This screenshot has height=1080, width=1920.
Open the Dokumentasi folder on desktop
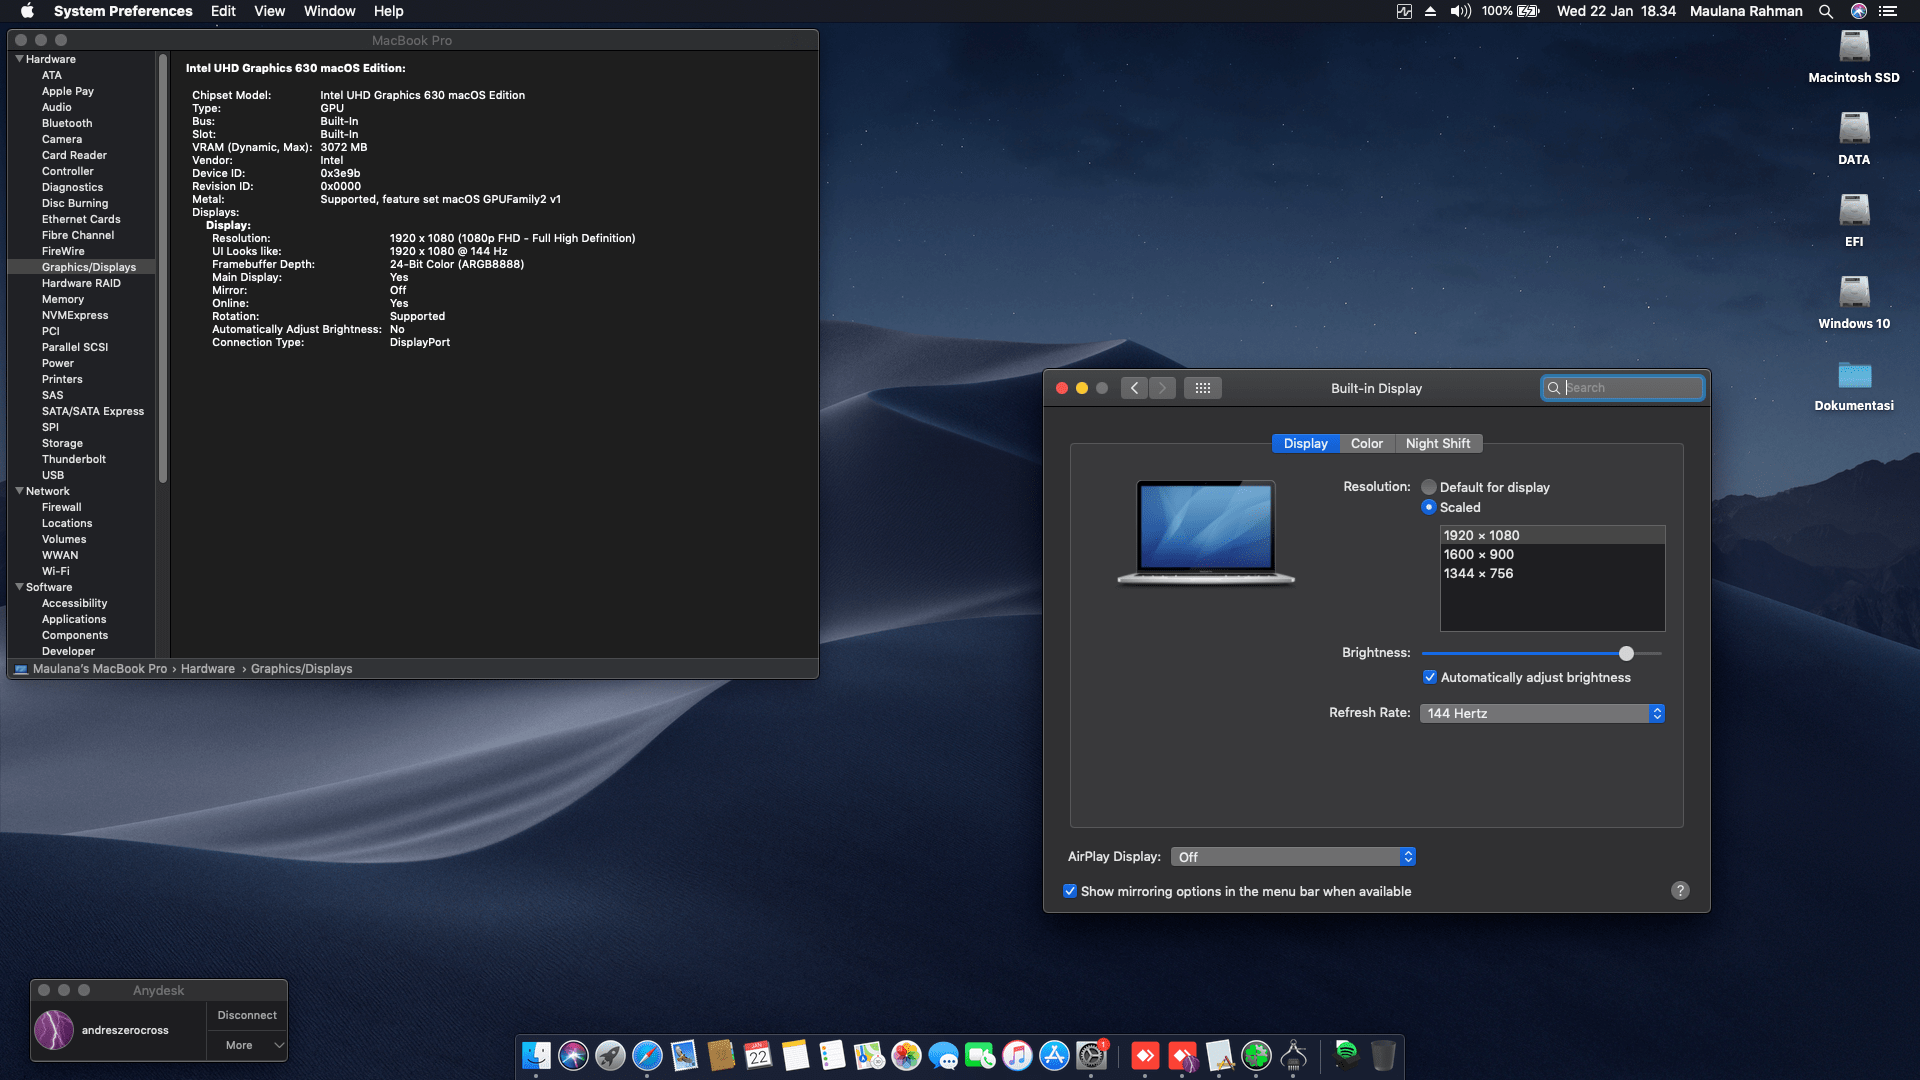click(x=1854, y=377)
